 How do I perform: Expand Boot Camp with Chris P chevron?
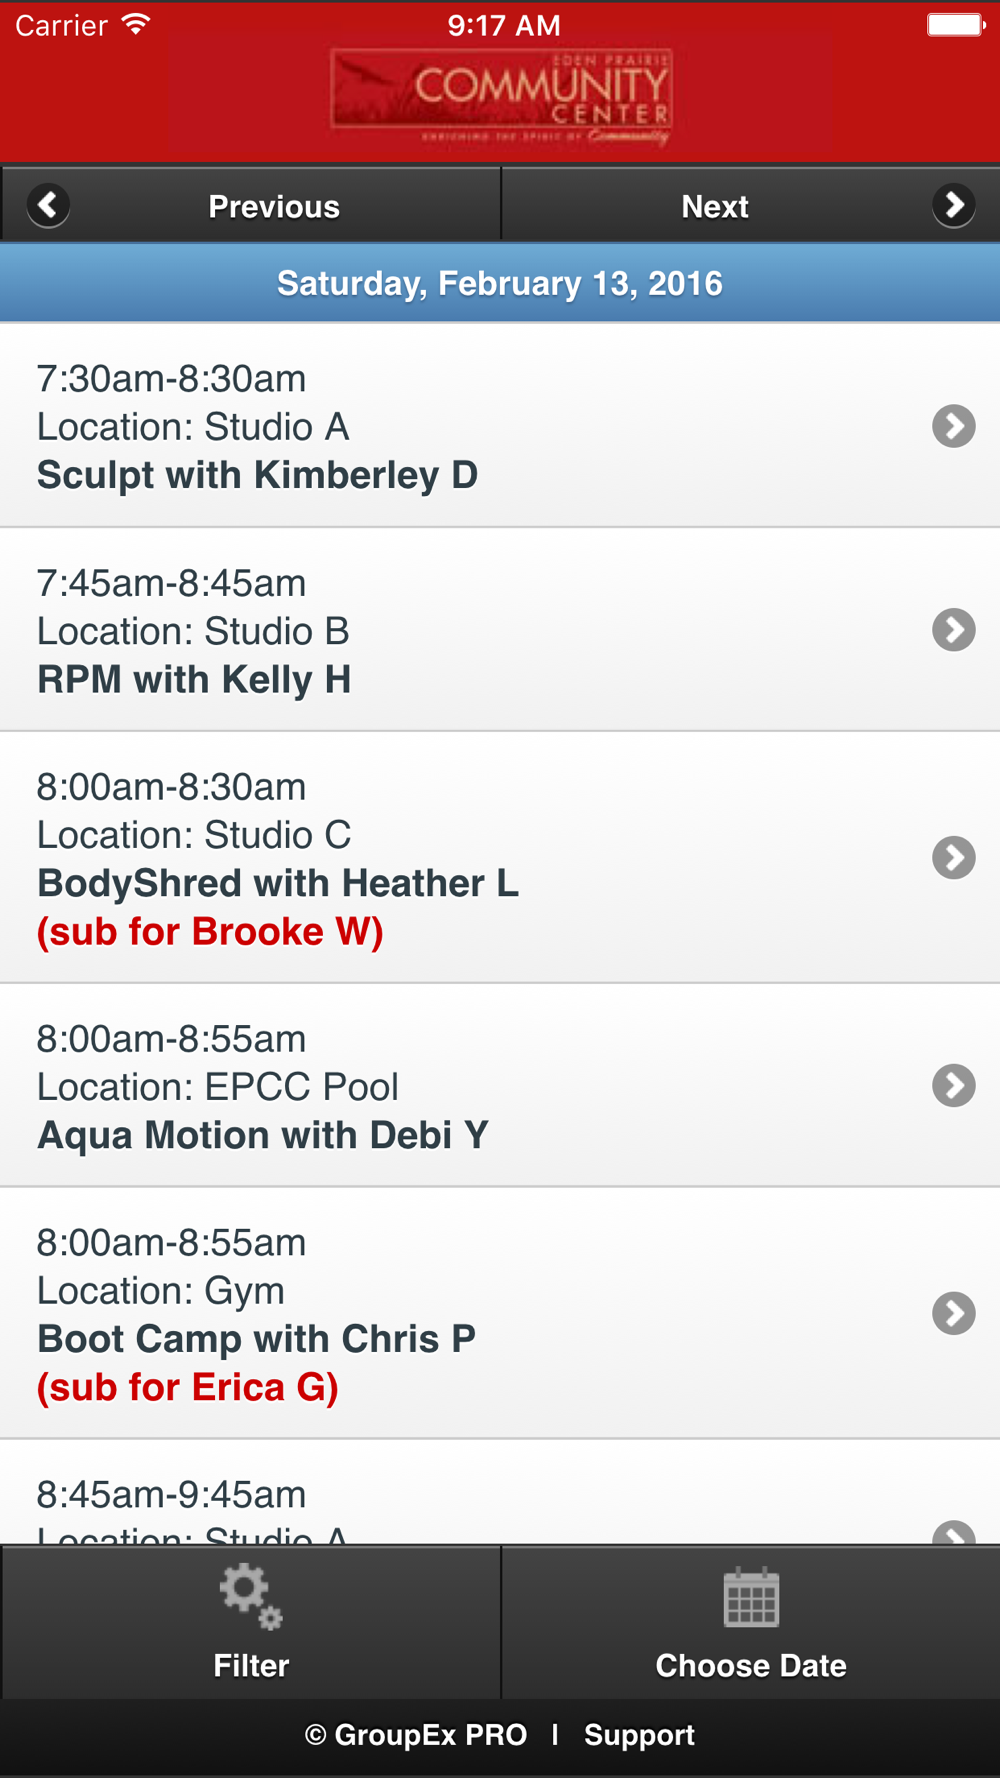(954, 1314)
